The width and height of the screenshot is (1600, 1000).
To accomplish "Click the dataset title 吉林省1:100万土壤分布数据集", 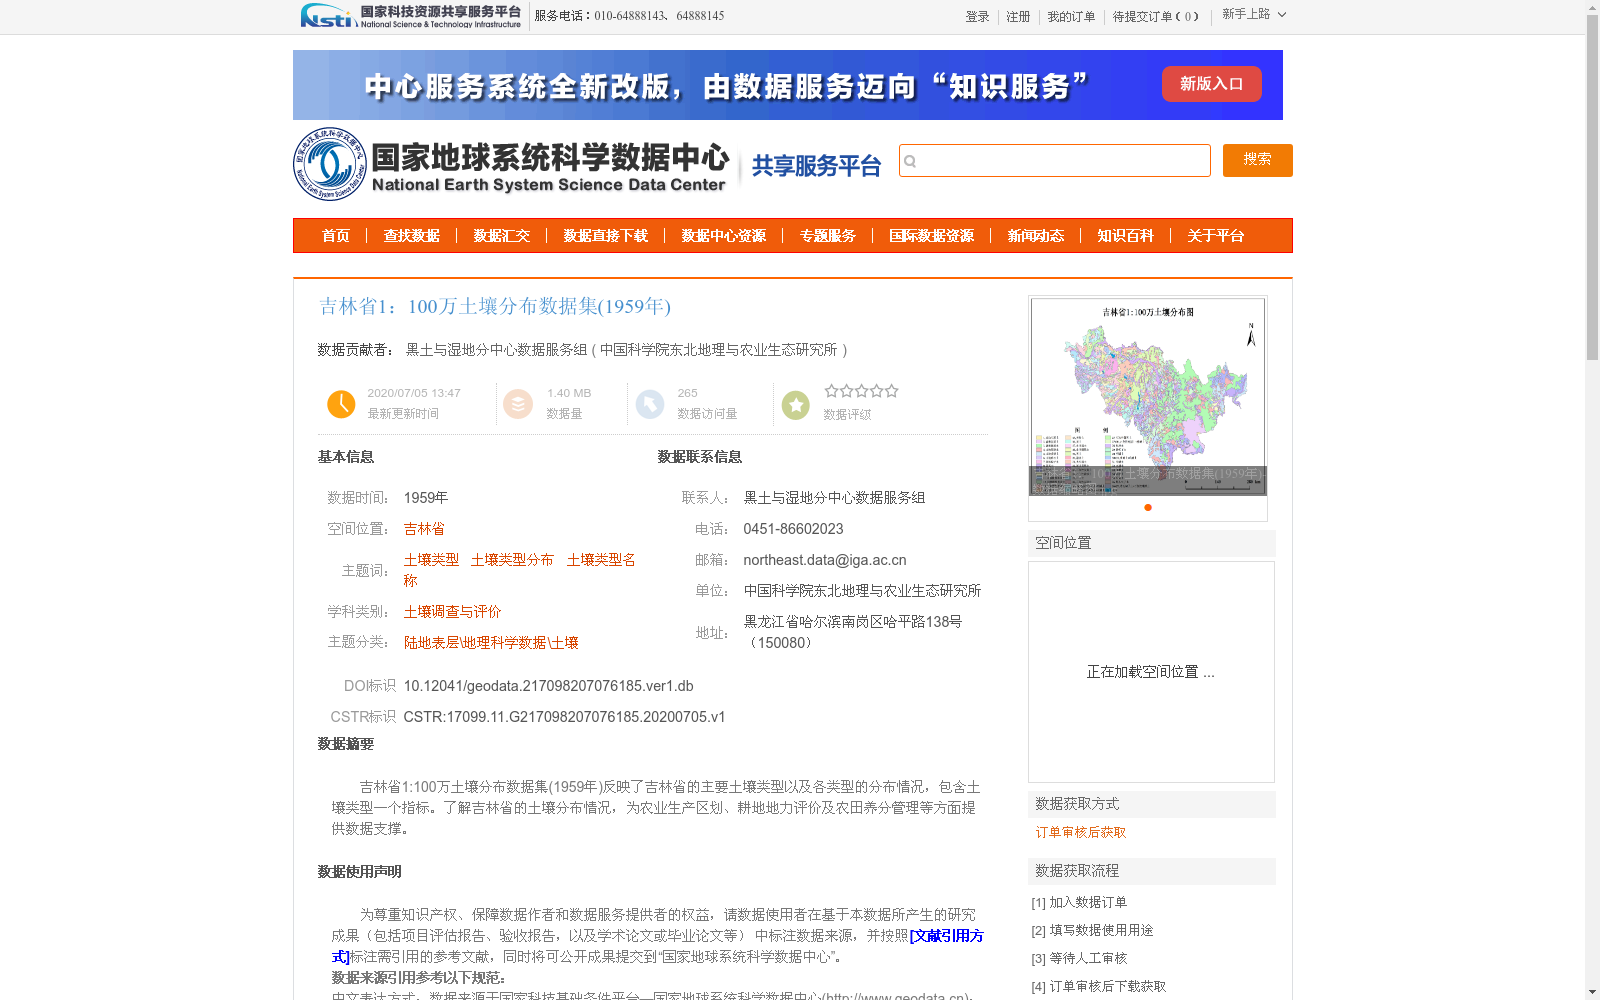I will point(495,306).
